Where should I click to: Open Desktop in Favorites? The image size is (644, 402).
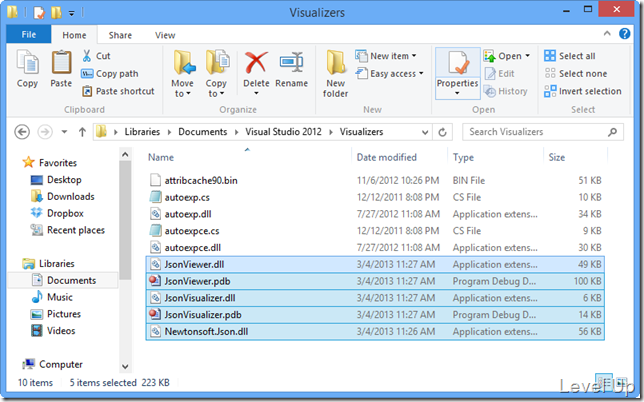57,180
